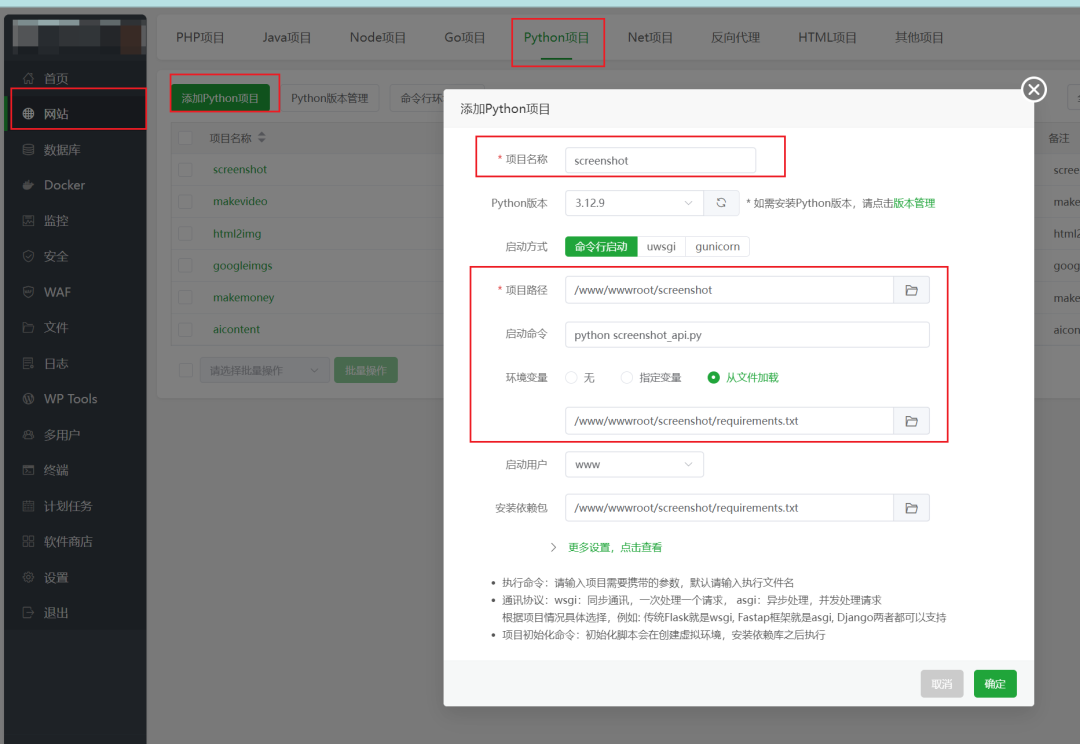
Task: Open folder picker for environment file path
Action: coord(911,421)
